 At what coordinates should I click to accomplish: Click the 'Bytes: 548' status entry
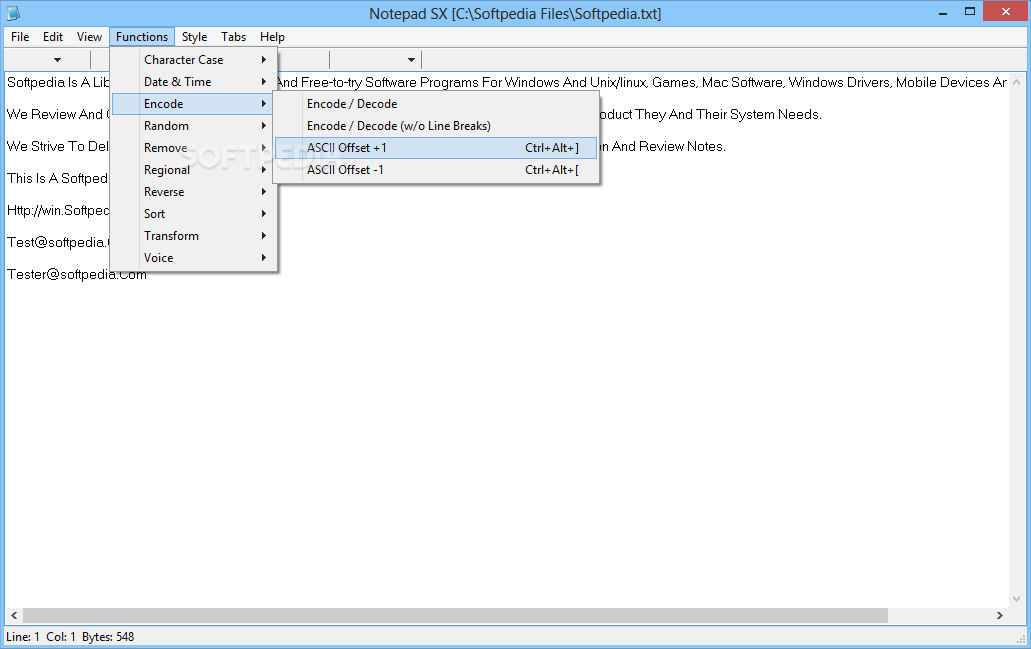[108, 637]
